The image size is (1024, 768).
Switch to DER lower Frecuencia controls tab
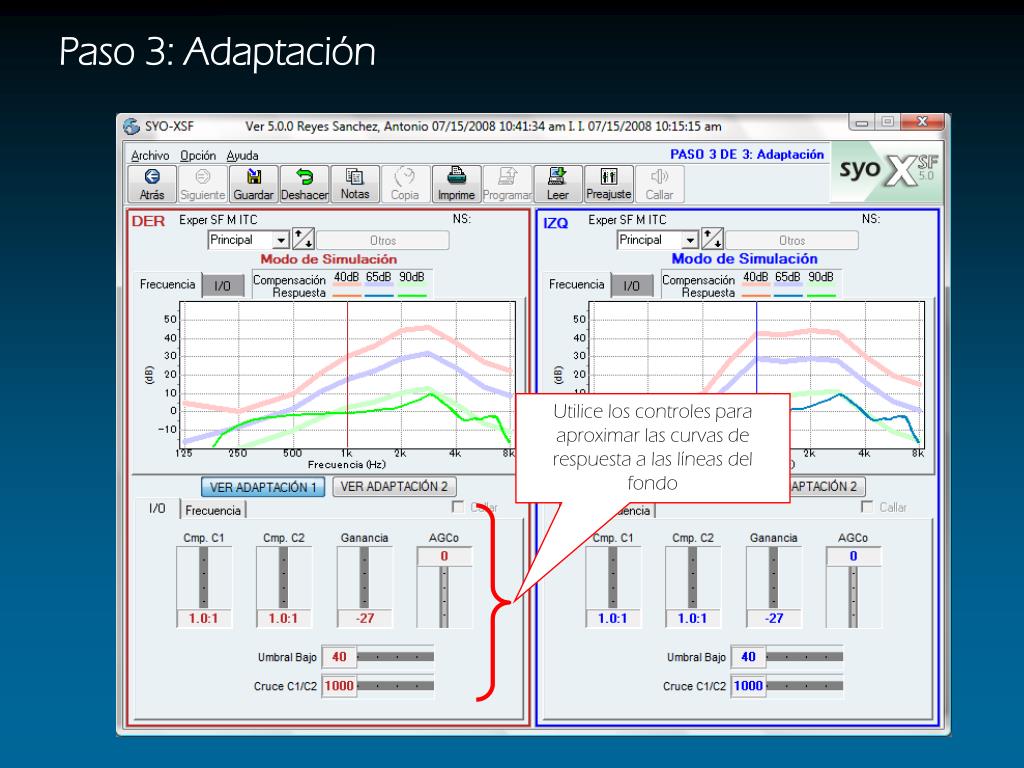pyautogui.click(x=213, y=511)
